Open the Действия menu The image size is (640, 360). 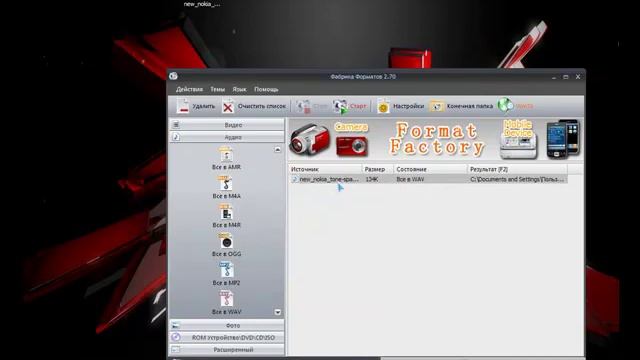click(189, 89)
